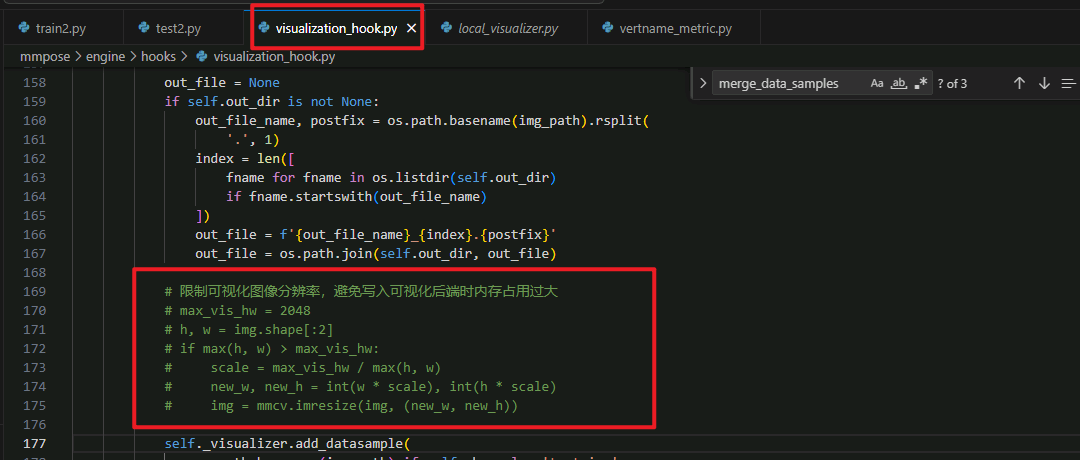Viewport: 1080px width, 460px height.
Task: Open the vertname_metric.py tab
Action: [x=675, y=28]
